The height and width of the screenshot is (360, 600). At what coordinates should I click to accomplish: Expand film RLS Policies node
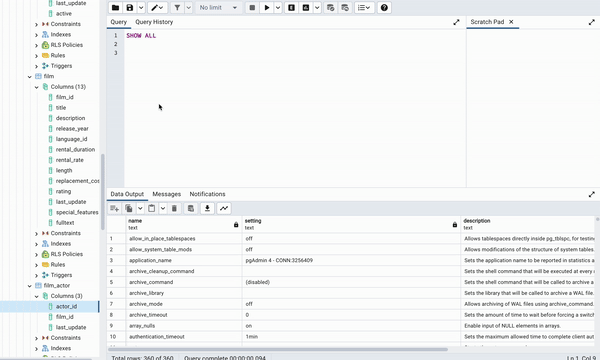click(36, 254)
